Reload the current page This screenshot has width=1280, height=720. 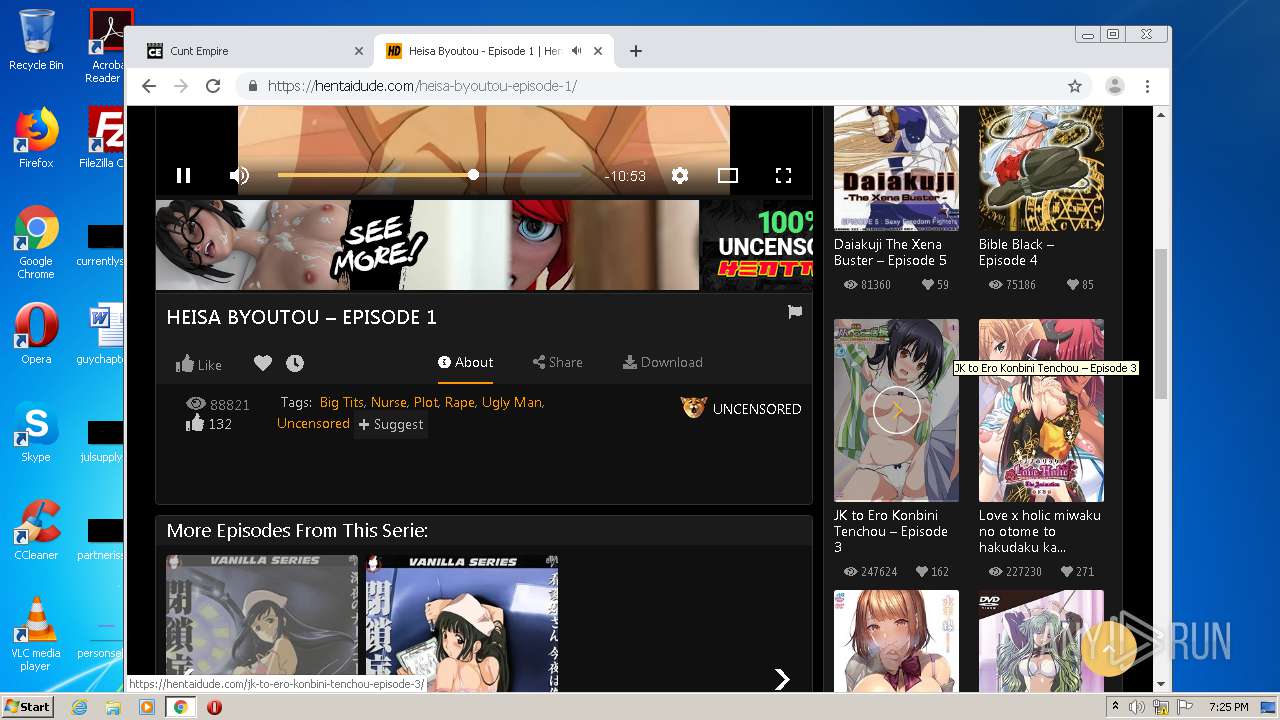click(213, 86)
